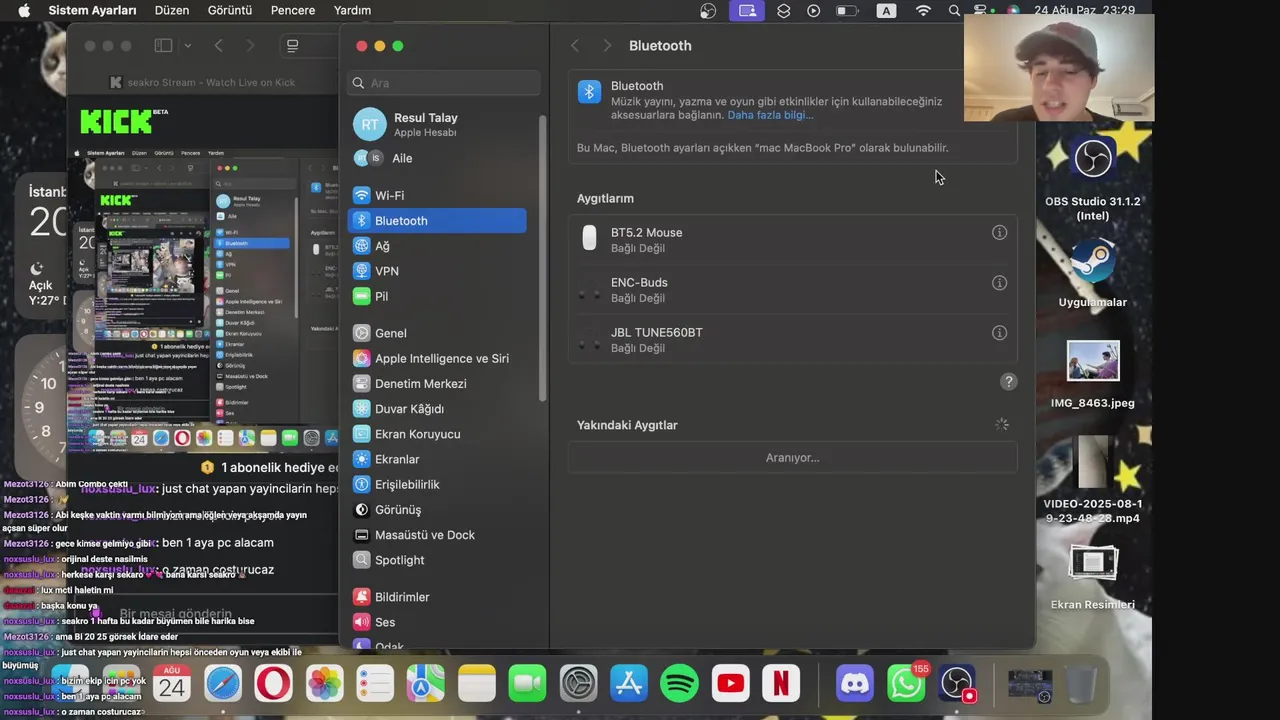The width and height of the screenshot is (1280, 720).
Task: Open Discord from the Dock
Action: pos(855,684)
